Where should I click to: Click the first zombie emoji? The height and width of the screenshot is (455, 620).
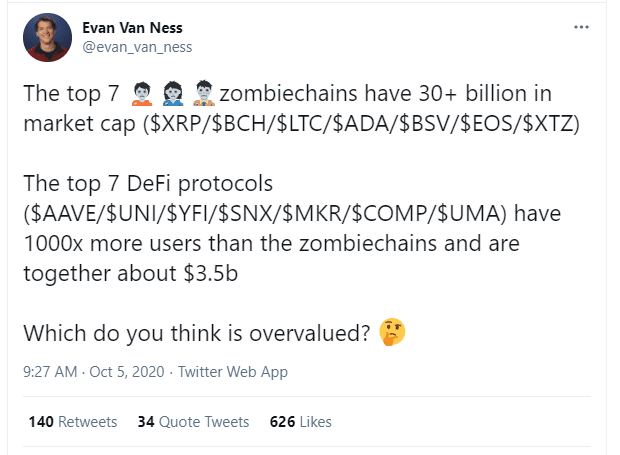point(142,94)
